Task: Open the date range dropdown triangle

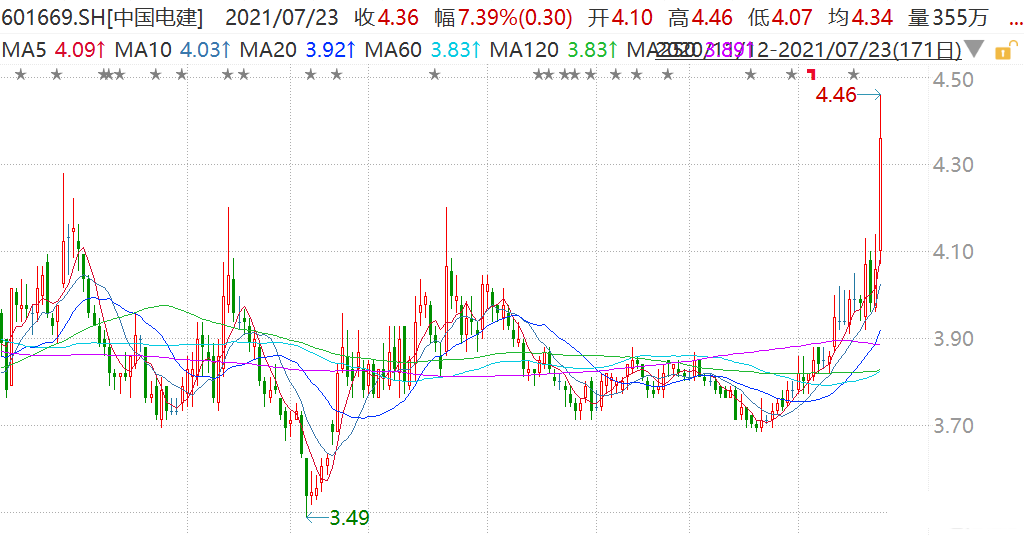Action: (x=974, y=50)
